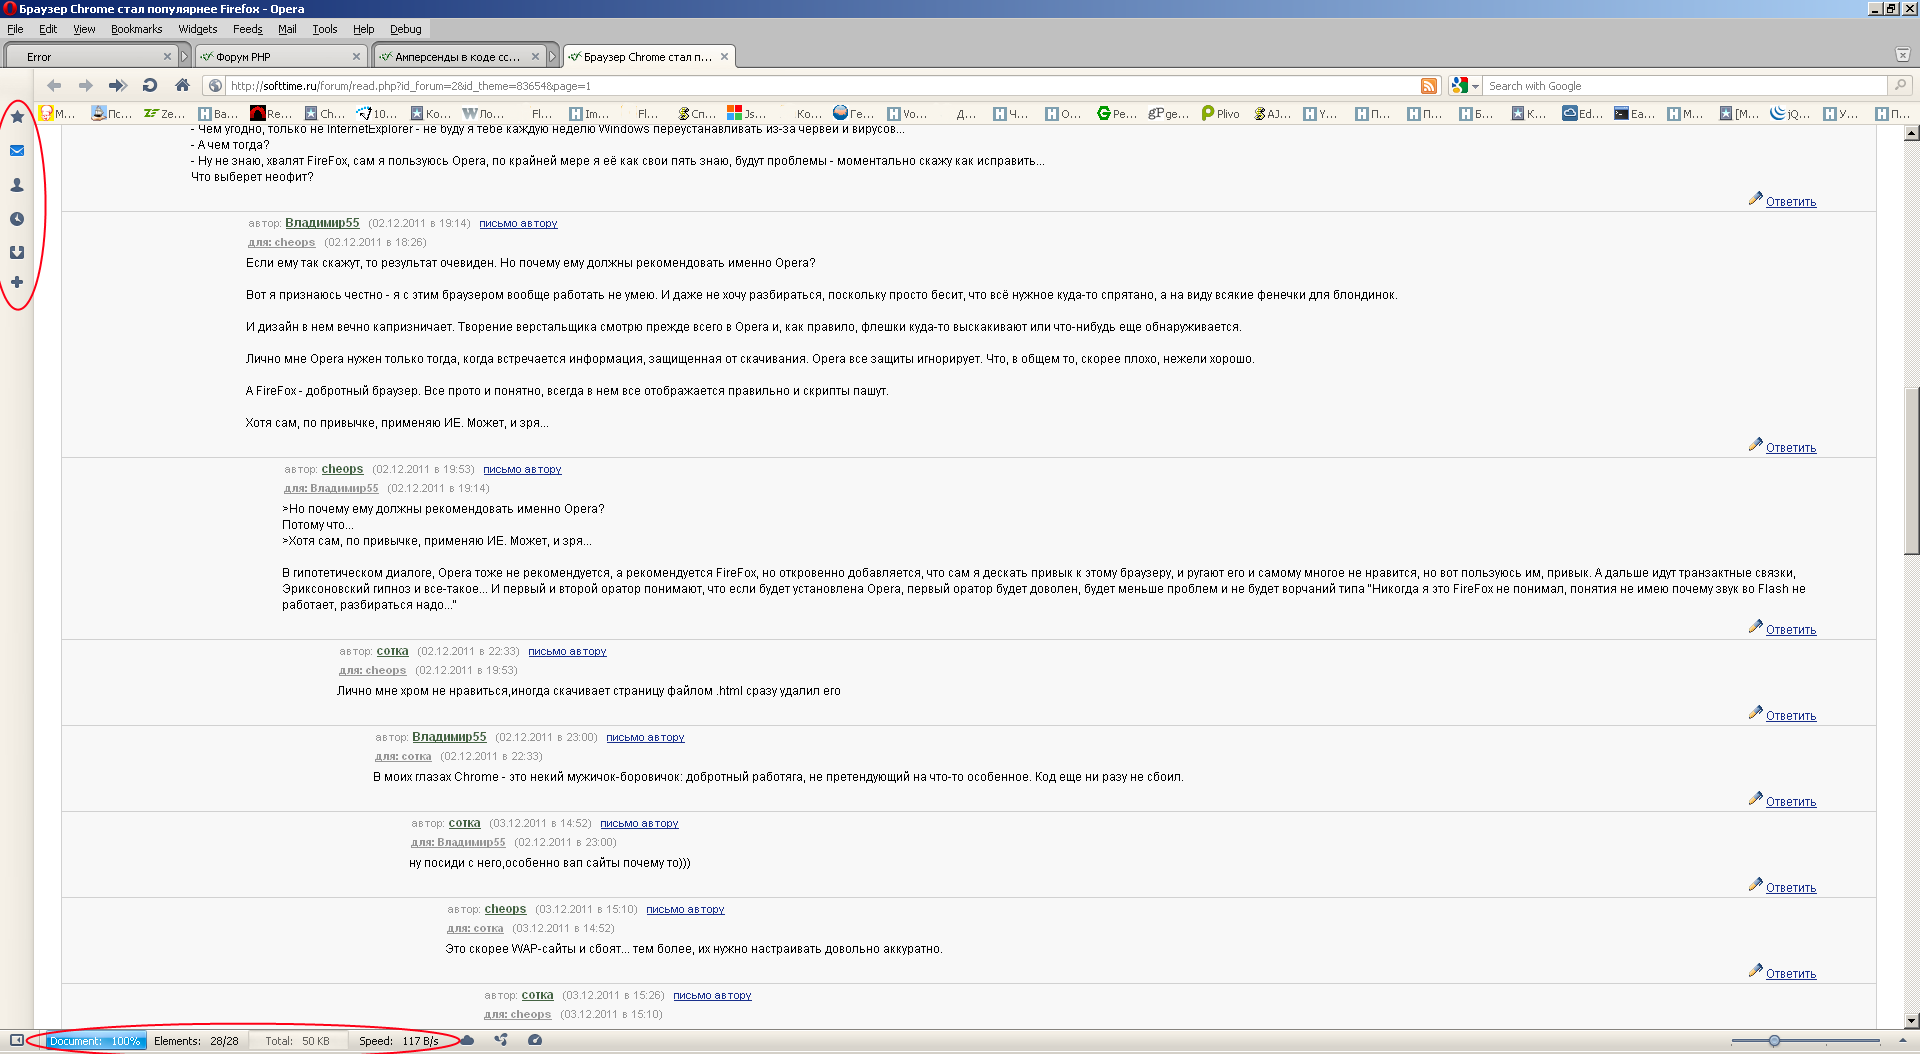Open the 'Re…' bookmark with red icon

pos(271,114)
